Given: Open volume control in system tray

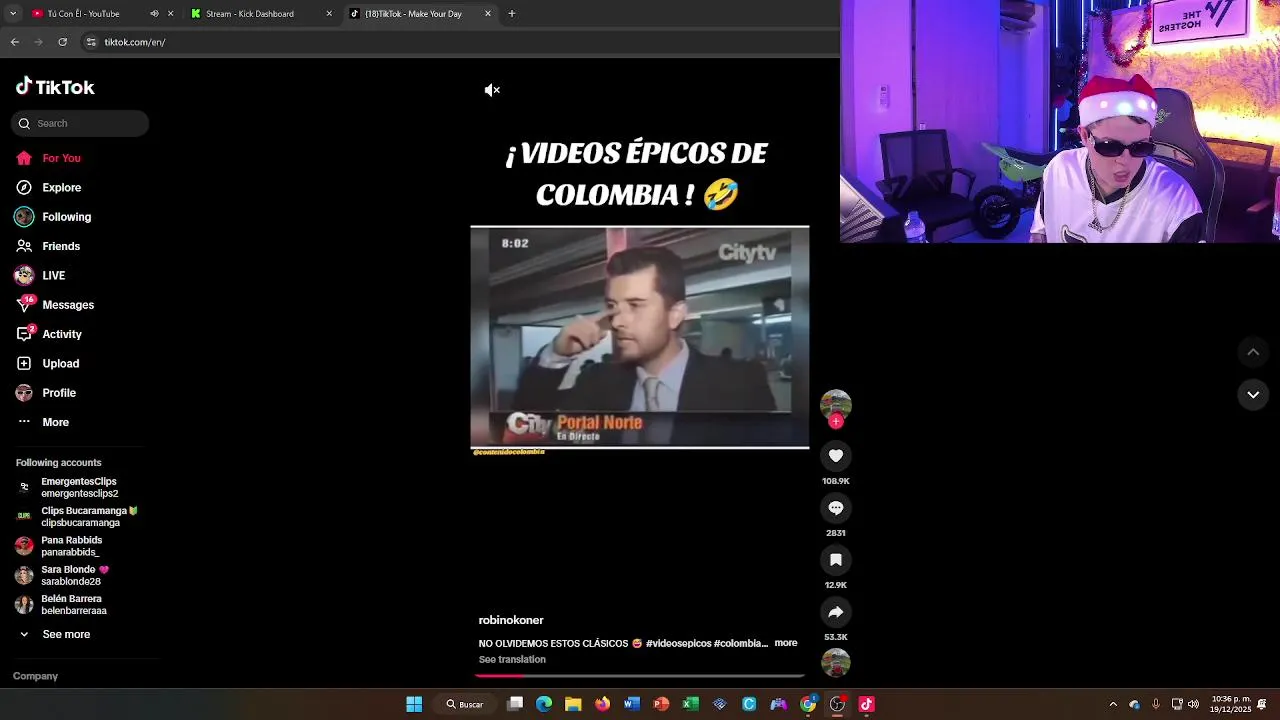Looking at the screenshot, I should (x=1193, y=704).
